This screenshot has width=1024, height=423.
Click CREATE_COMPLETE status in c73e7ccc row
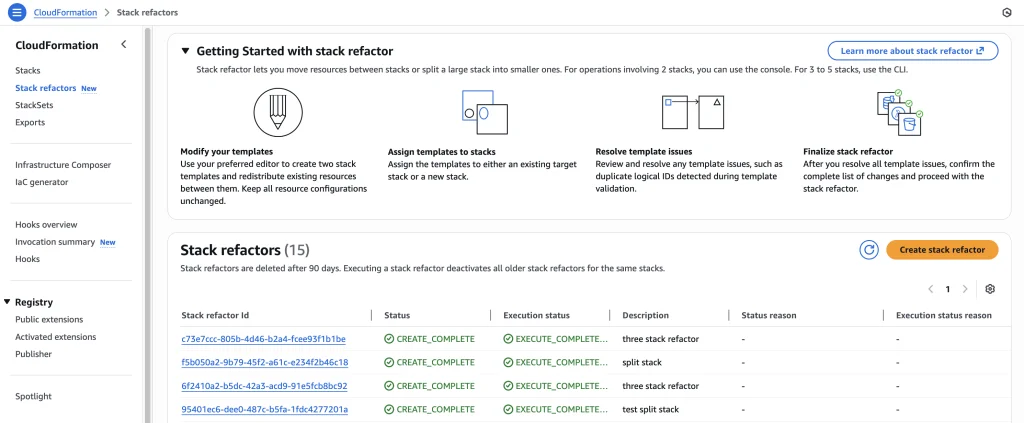(430, 339)
